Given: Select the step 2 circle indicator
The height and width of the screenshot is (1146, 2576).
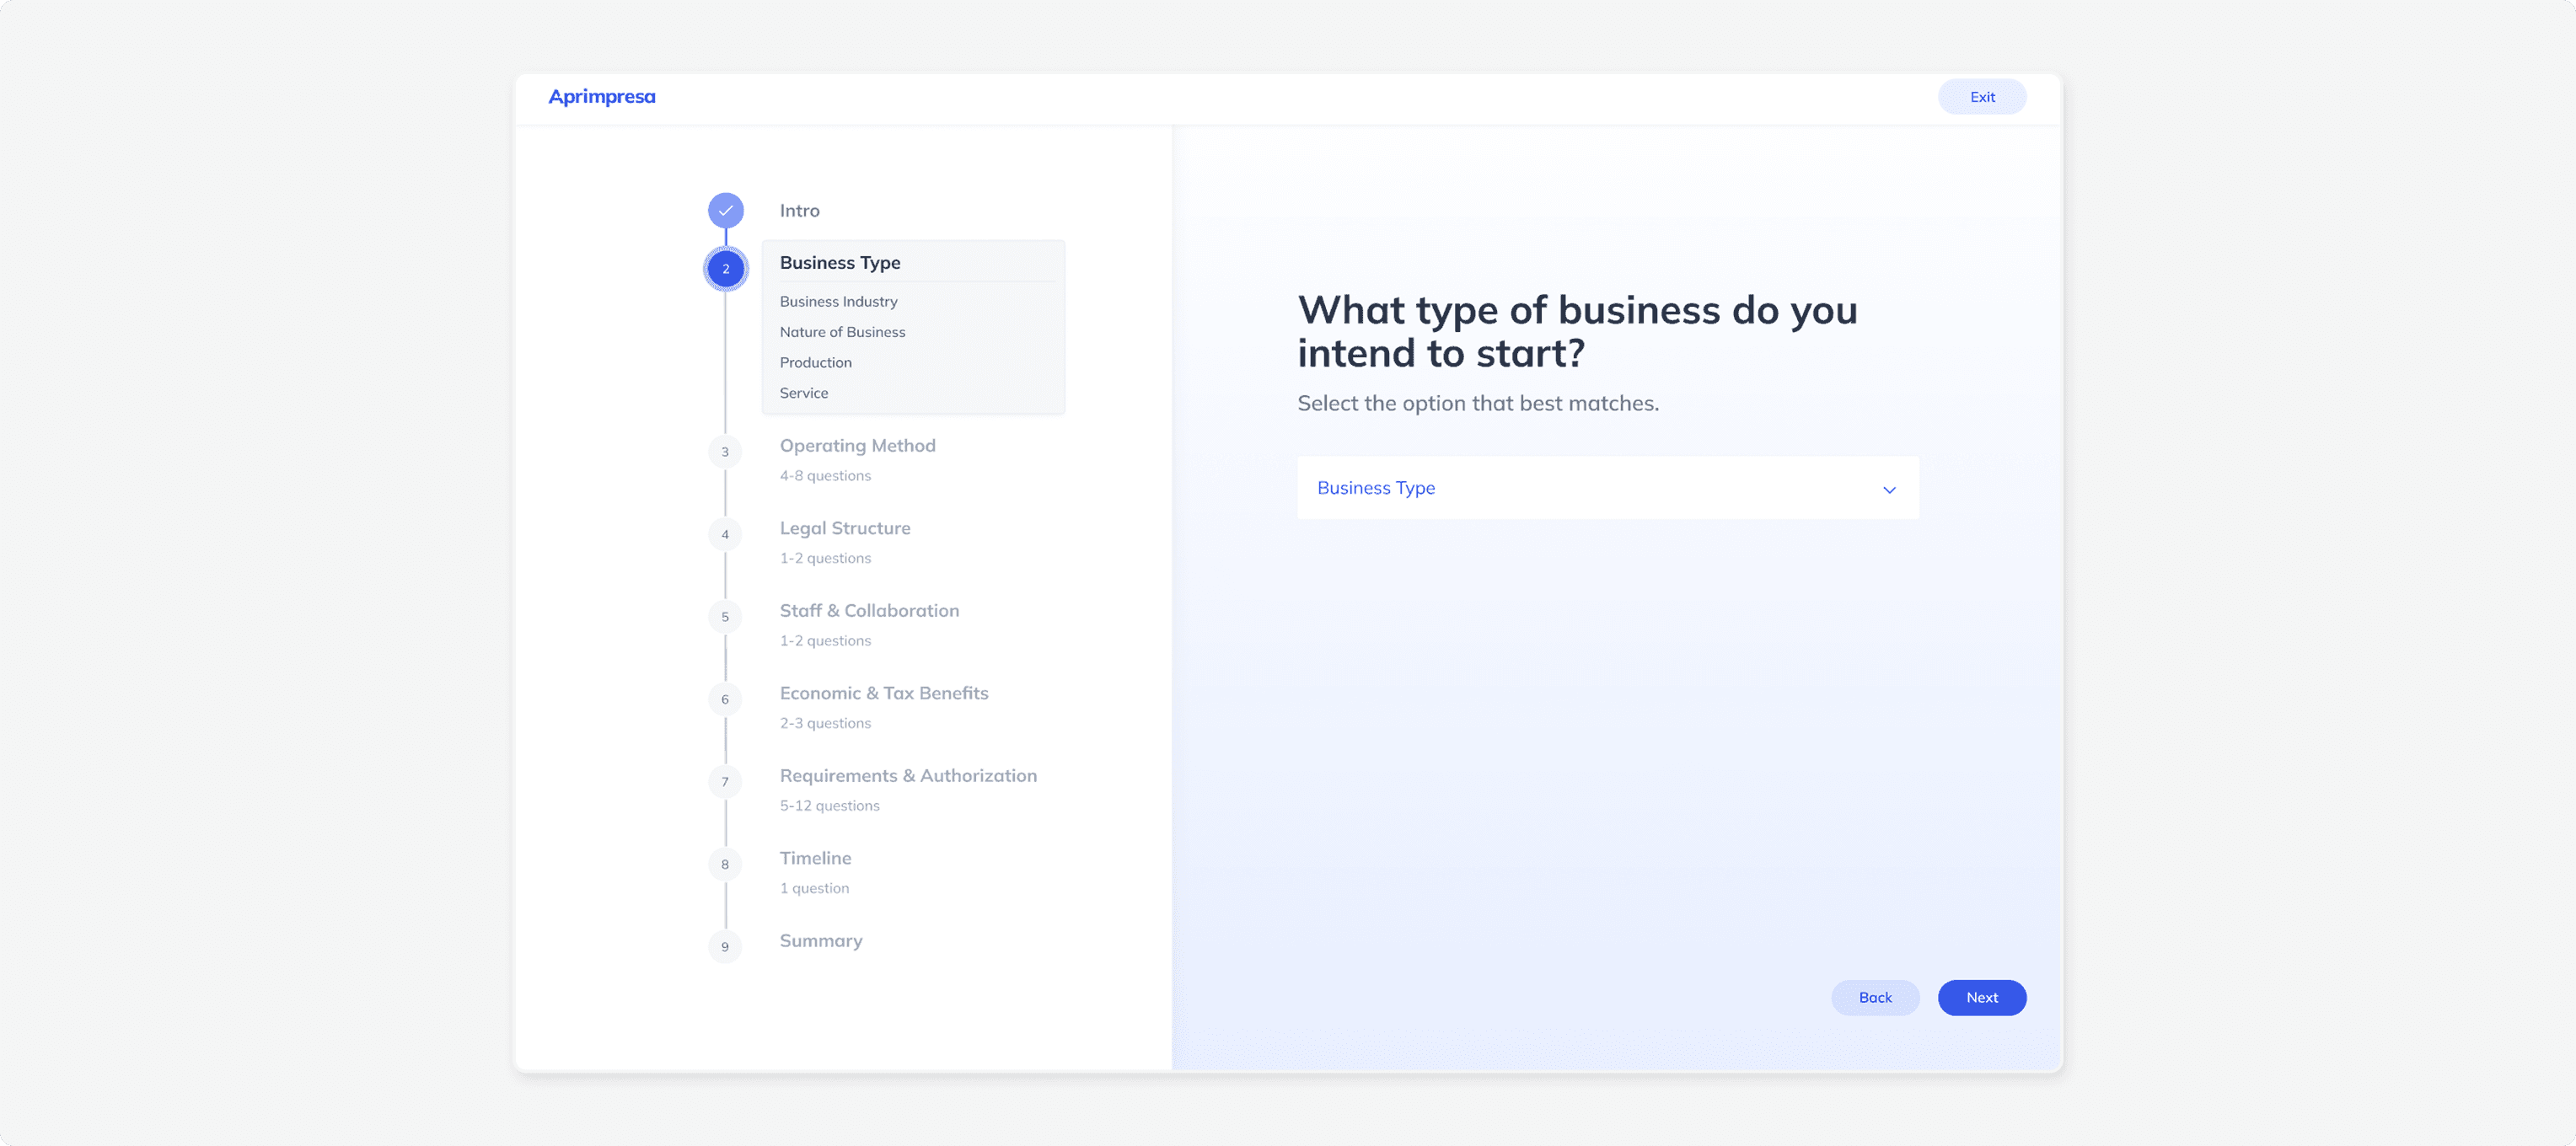Looking at the screenshot, I should tap(725, 269).
